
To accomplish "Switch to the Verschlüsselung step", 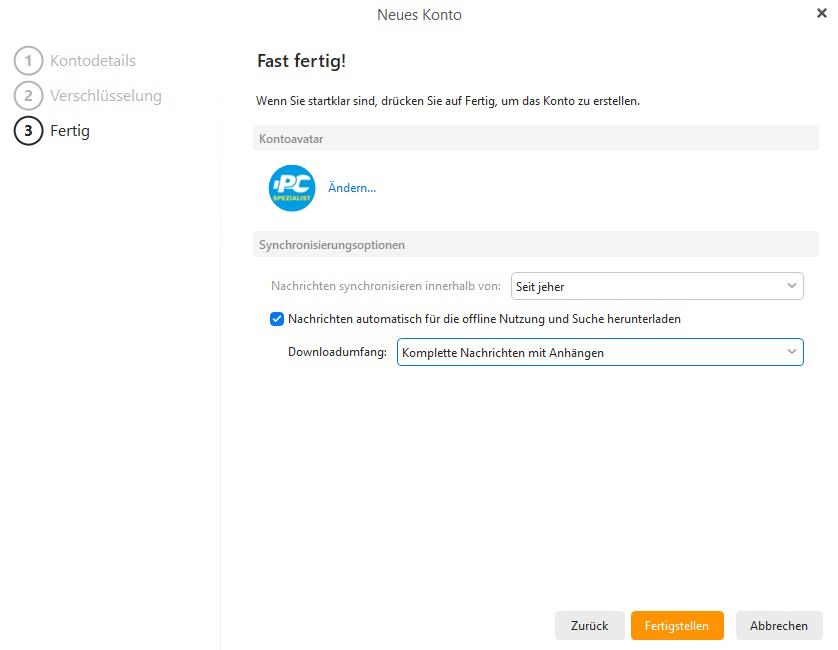I will [106, 96].
